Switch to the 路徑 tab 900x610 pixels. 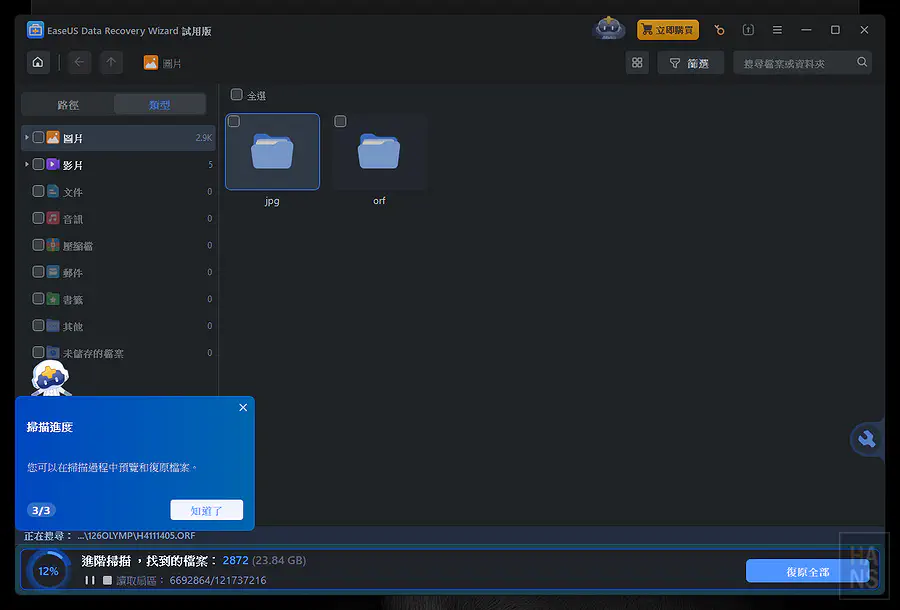68,105
